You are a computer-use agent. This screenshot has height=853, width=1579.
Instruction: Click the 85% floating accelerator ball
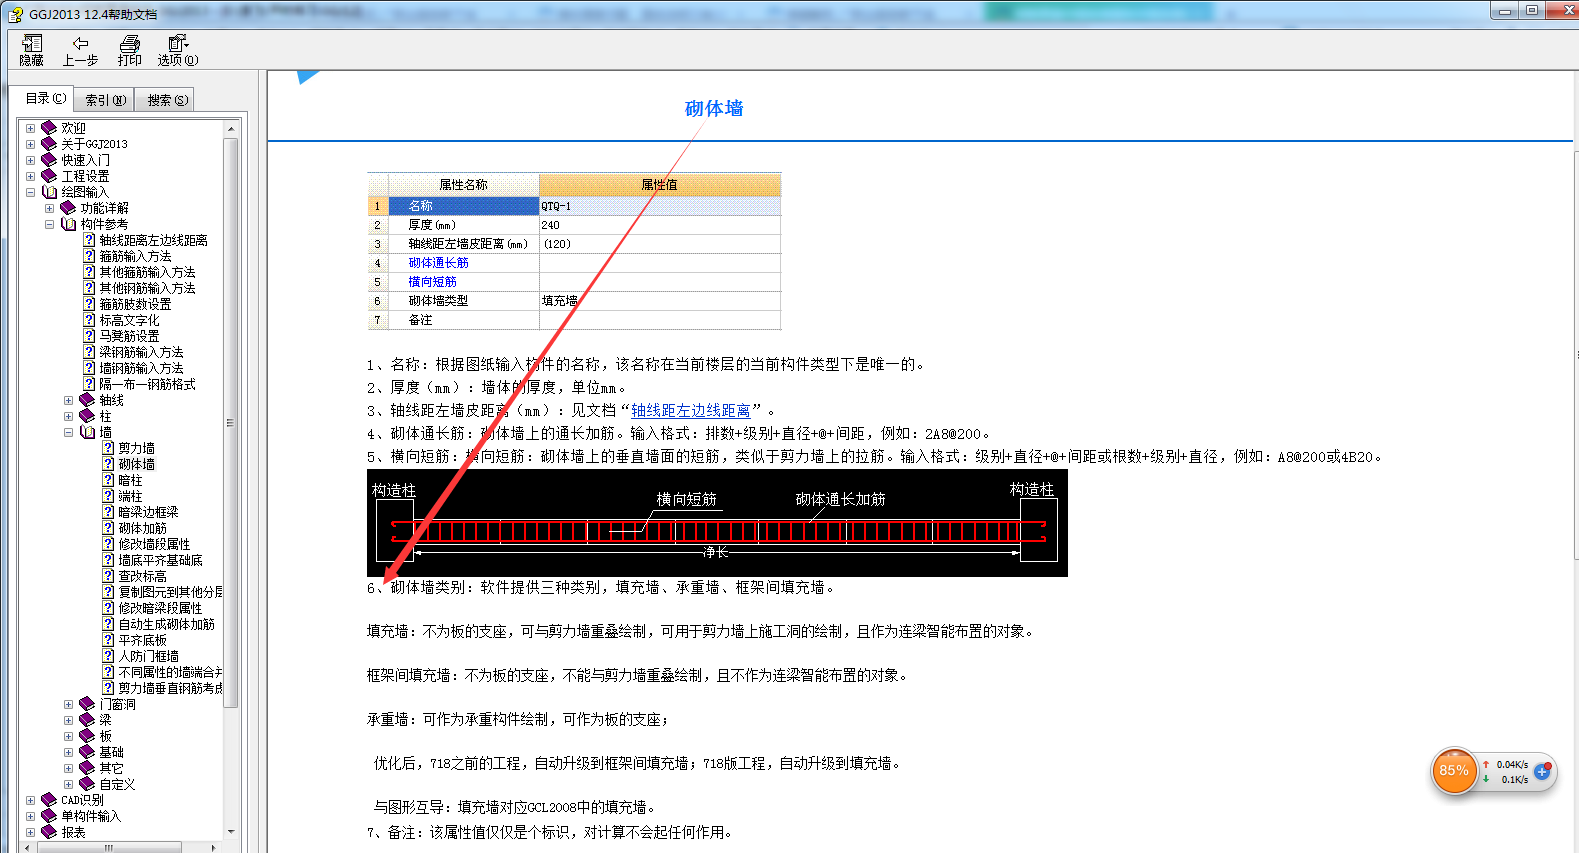pyautogui.click(x=1454, y=771)
